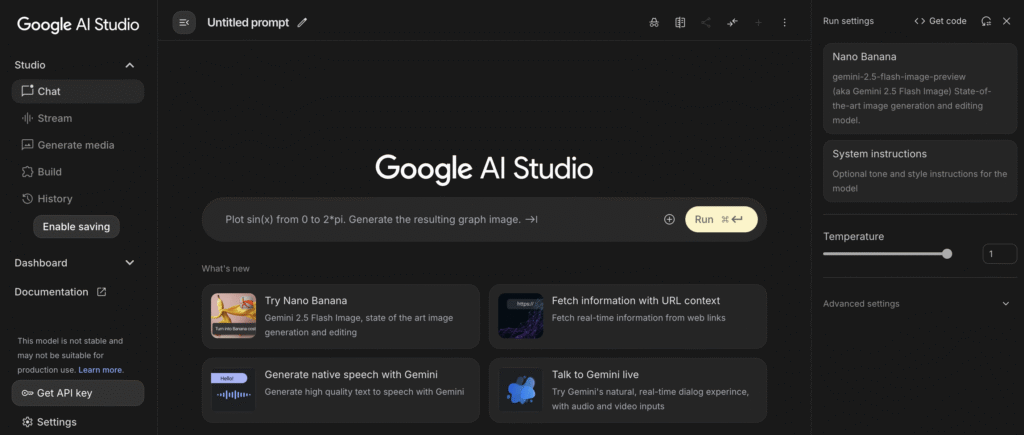Screen dimensions: 1024x435
Task: Open Try Nano Banana card
Action: [x=340, y=316]
